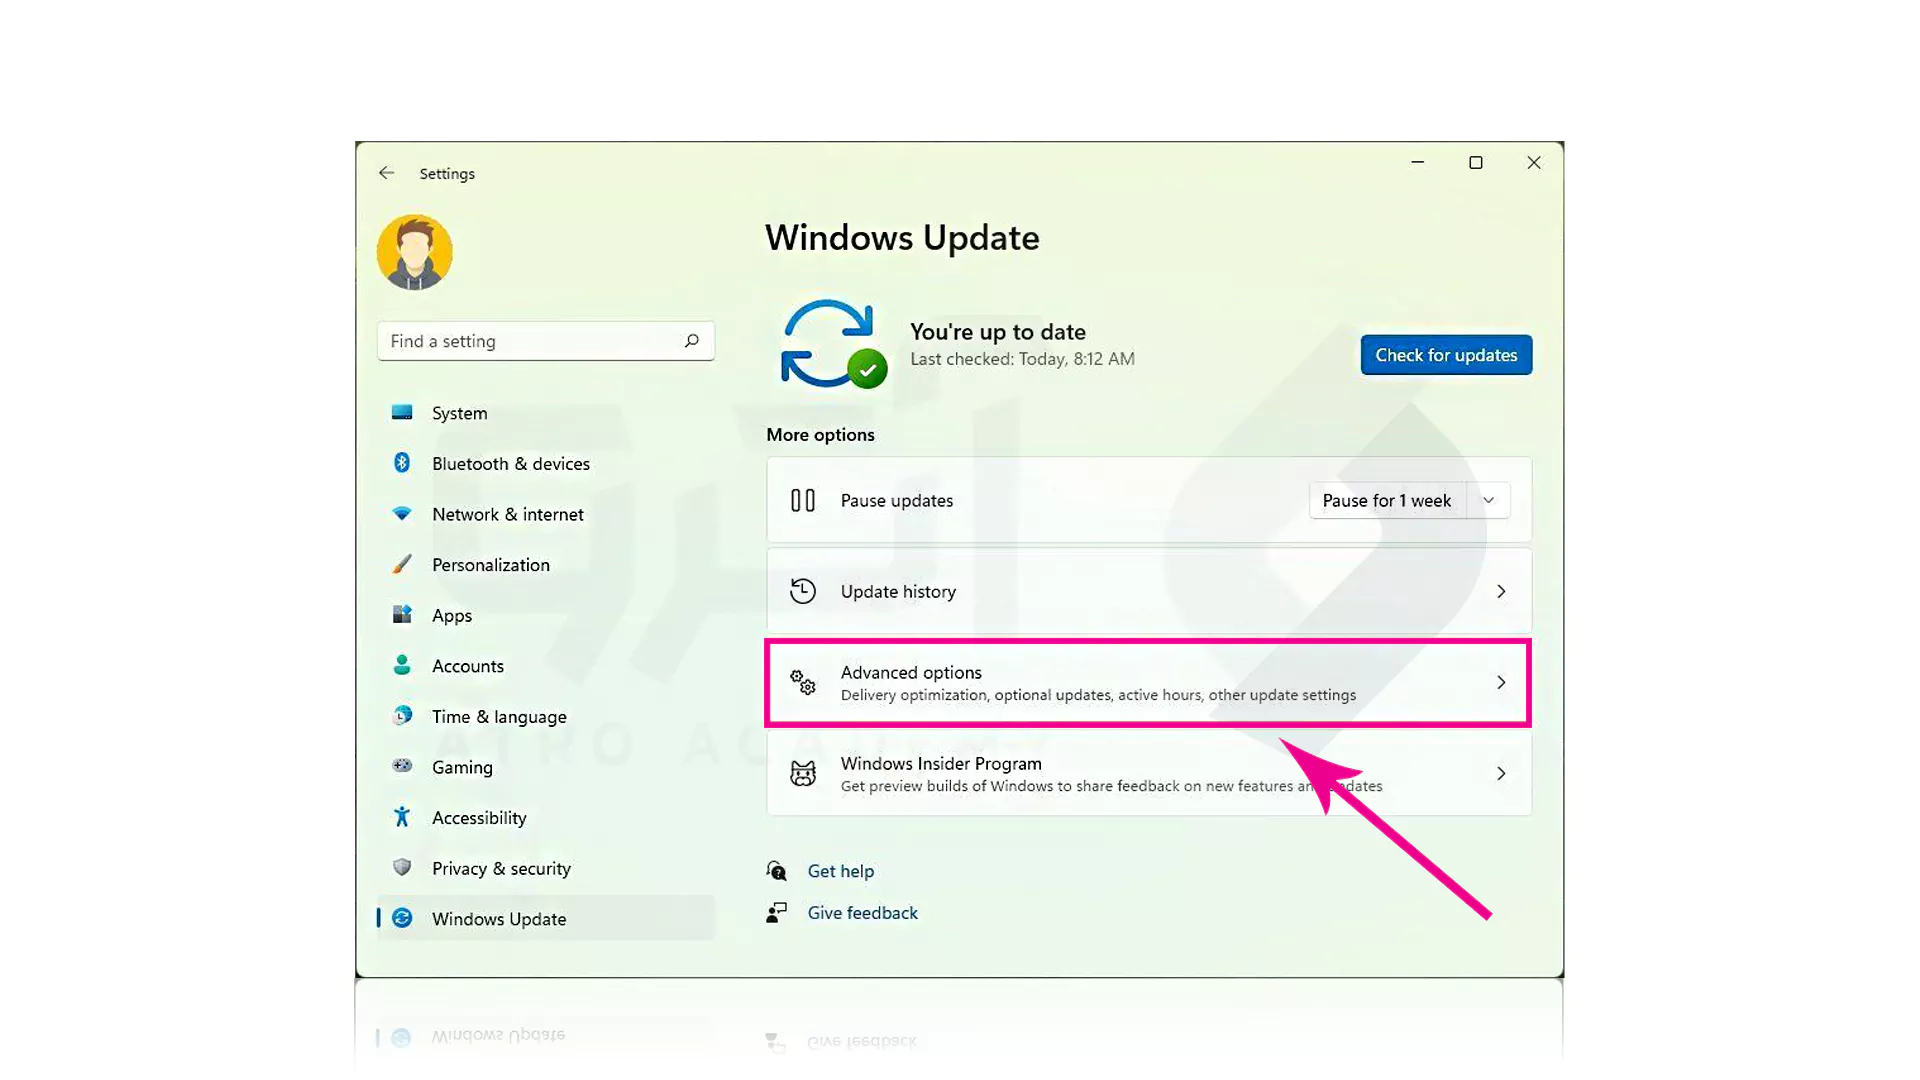1920x1080 pixels.
Task: Open Privacy & security settings
Action: click(501, 868)
